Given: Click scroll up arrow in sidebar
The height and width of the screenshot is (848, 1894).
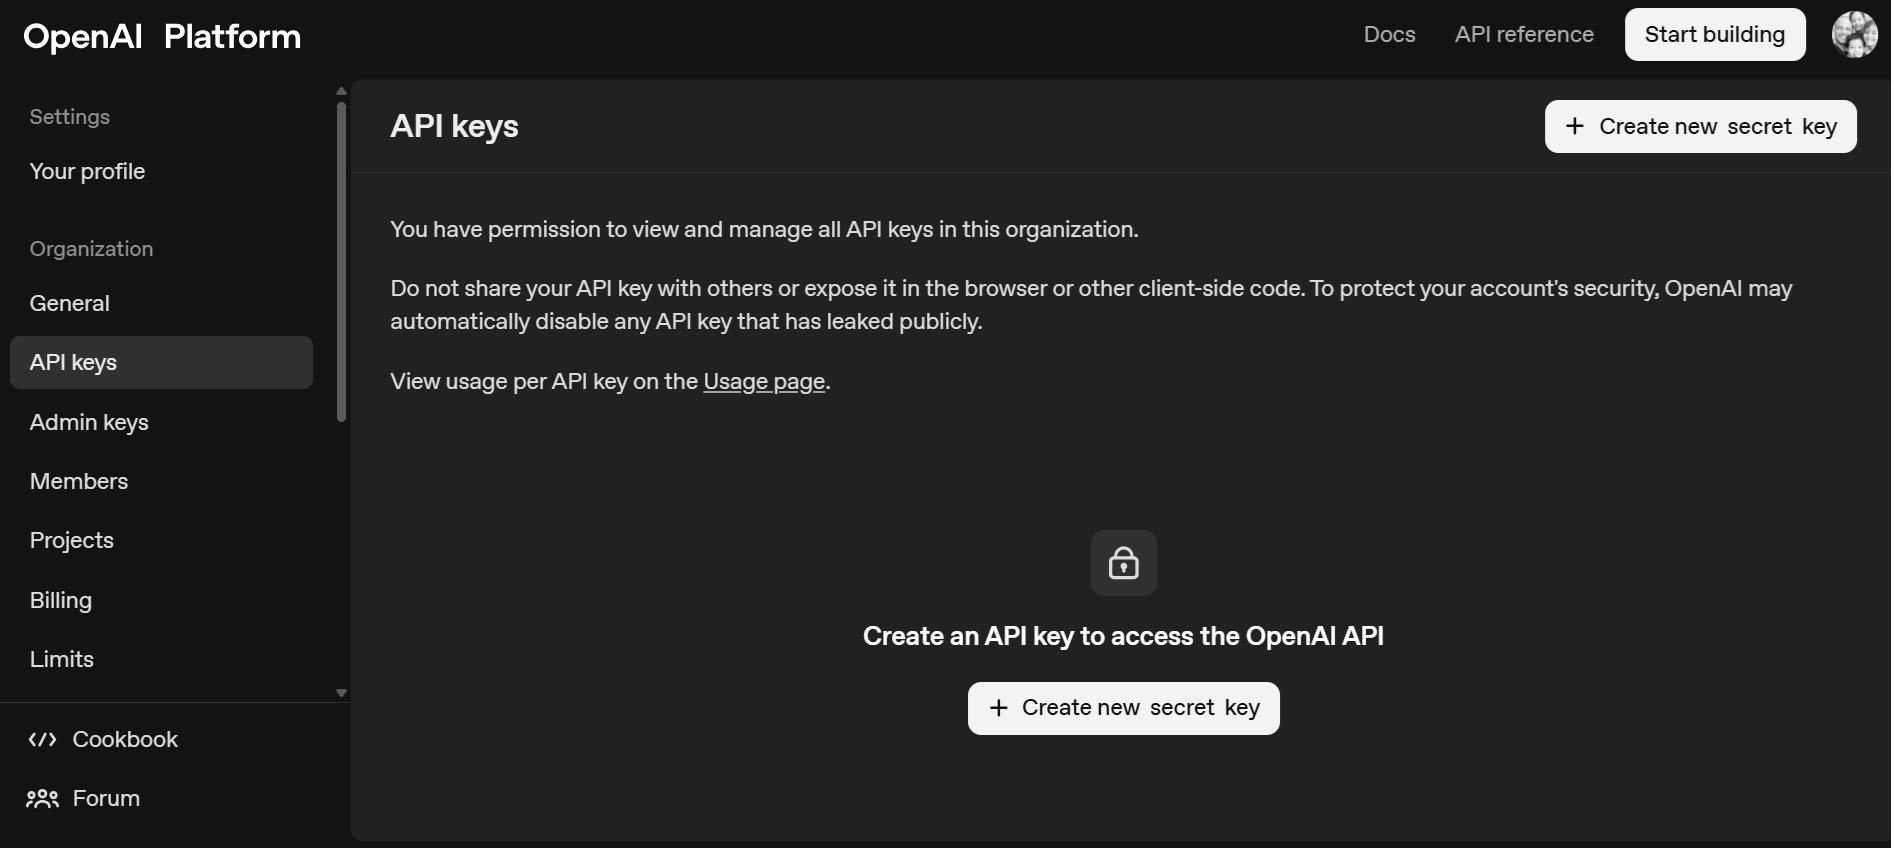Looking at the screenshot, I should coord(341,91).
